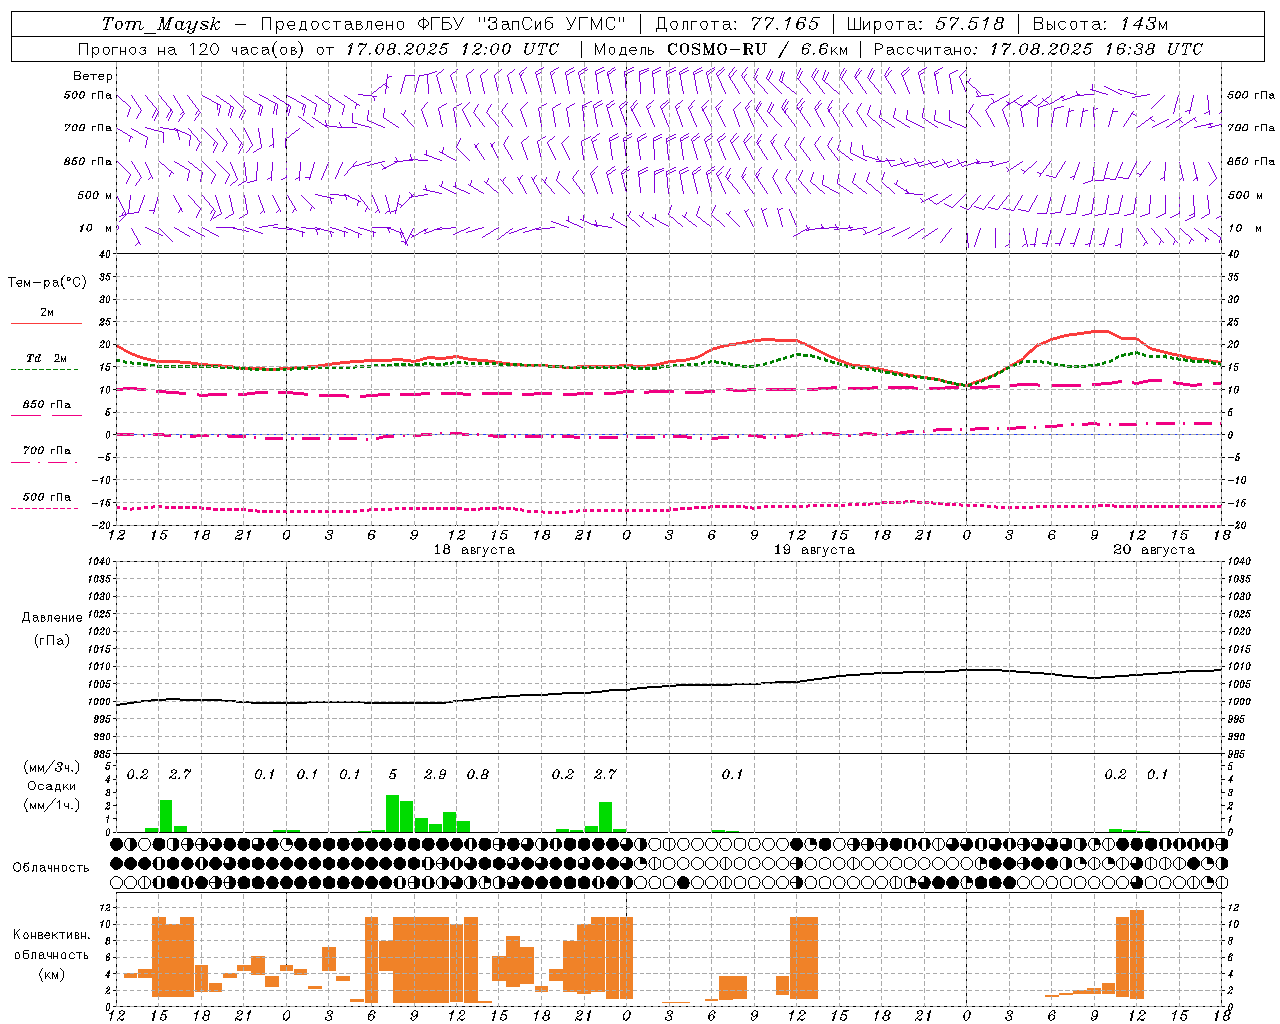
Task: Click the 'Конвективн.' convective cloud label
Action: click(52, 935)
